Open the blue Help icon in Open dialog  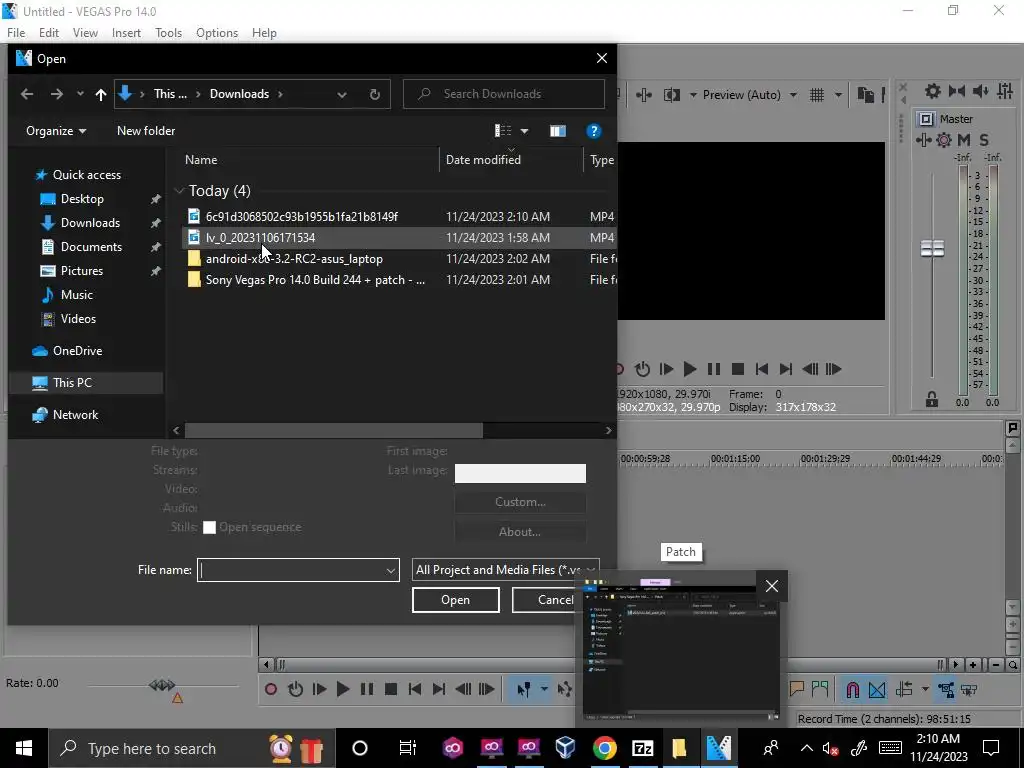(x=594, y=131)
